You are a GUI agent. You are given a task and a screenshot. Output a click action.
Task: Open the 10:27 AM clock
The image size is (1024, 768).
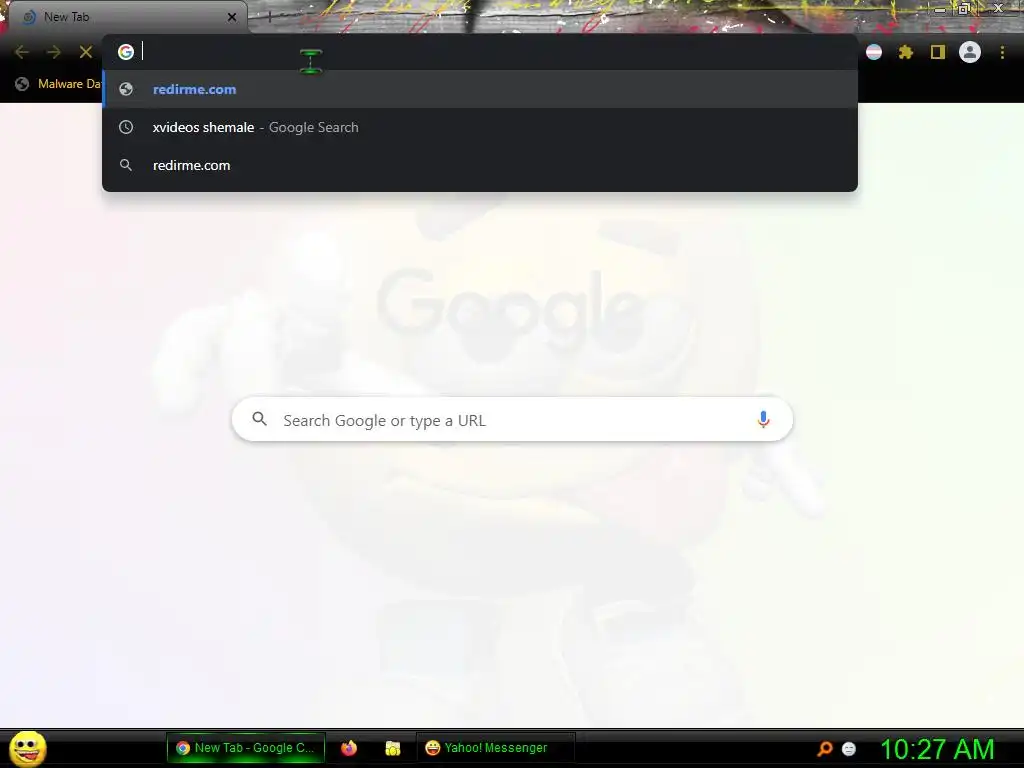[x=937, y=749]
